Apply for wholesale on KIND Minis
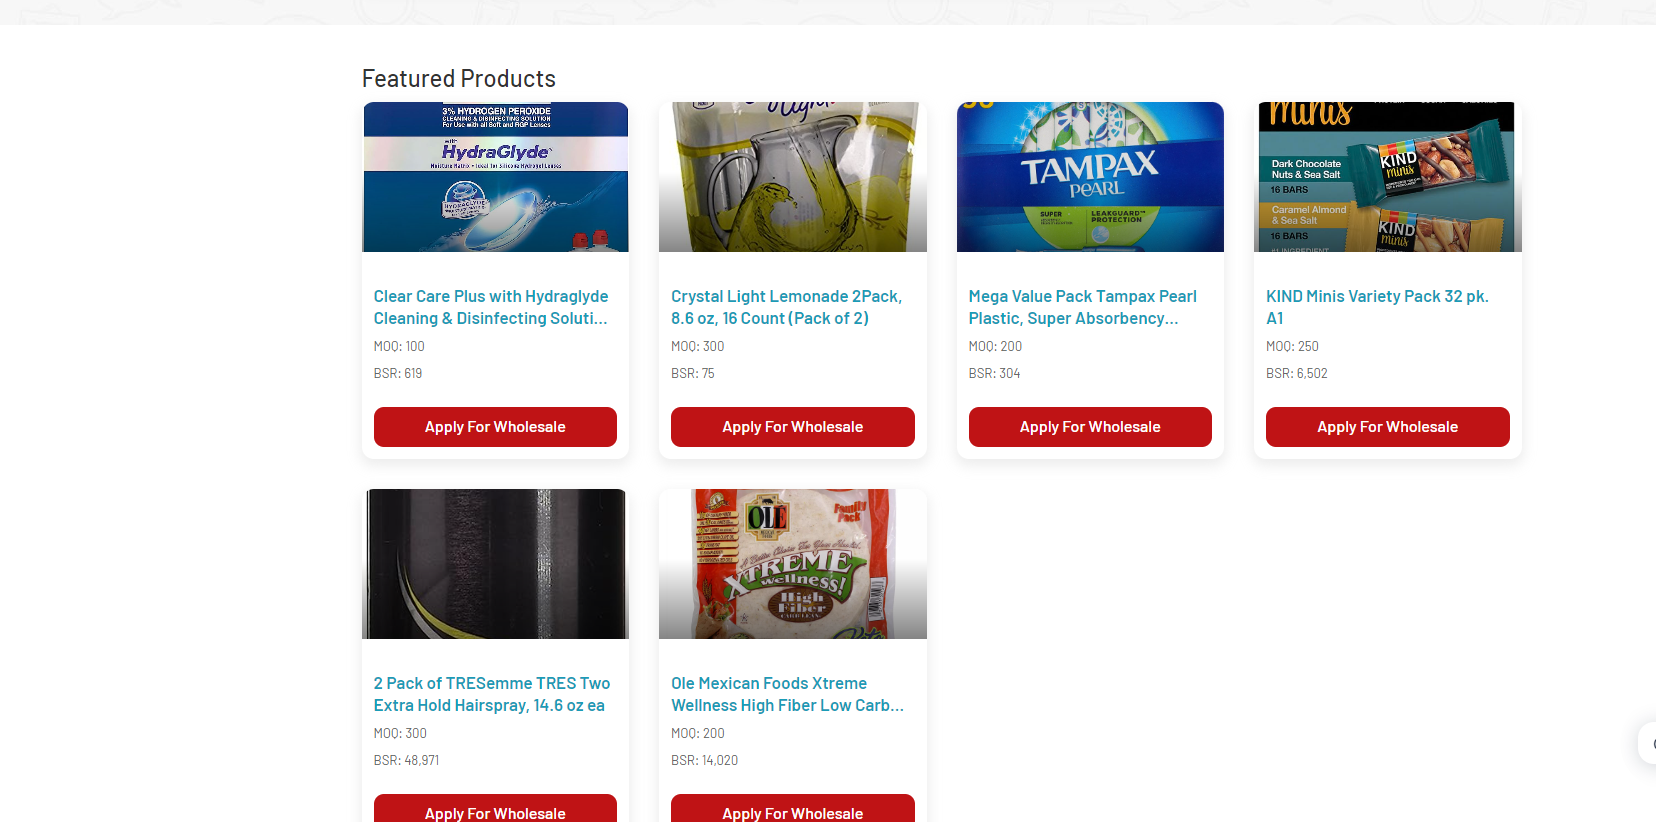Viewport: 1656px width, 822px height. [x=1388, y=427]
